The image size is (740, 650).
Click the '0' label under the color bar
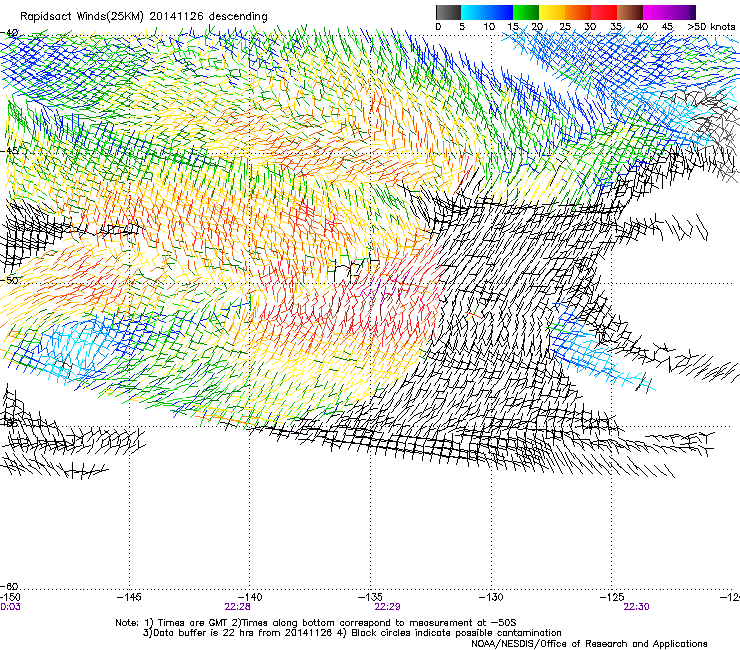[x=438, y=27]
